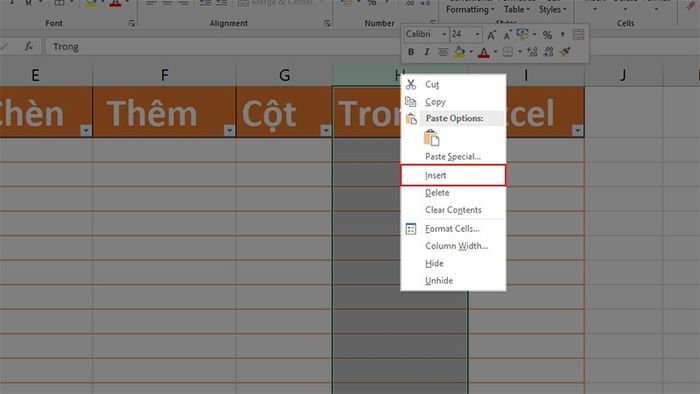Click Italic in the mini toolbar
This screenshot has width=700, height=394.
427,52
